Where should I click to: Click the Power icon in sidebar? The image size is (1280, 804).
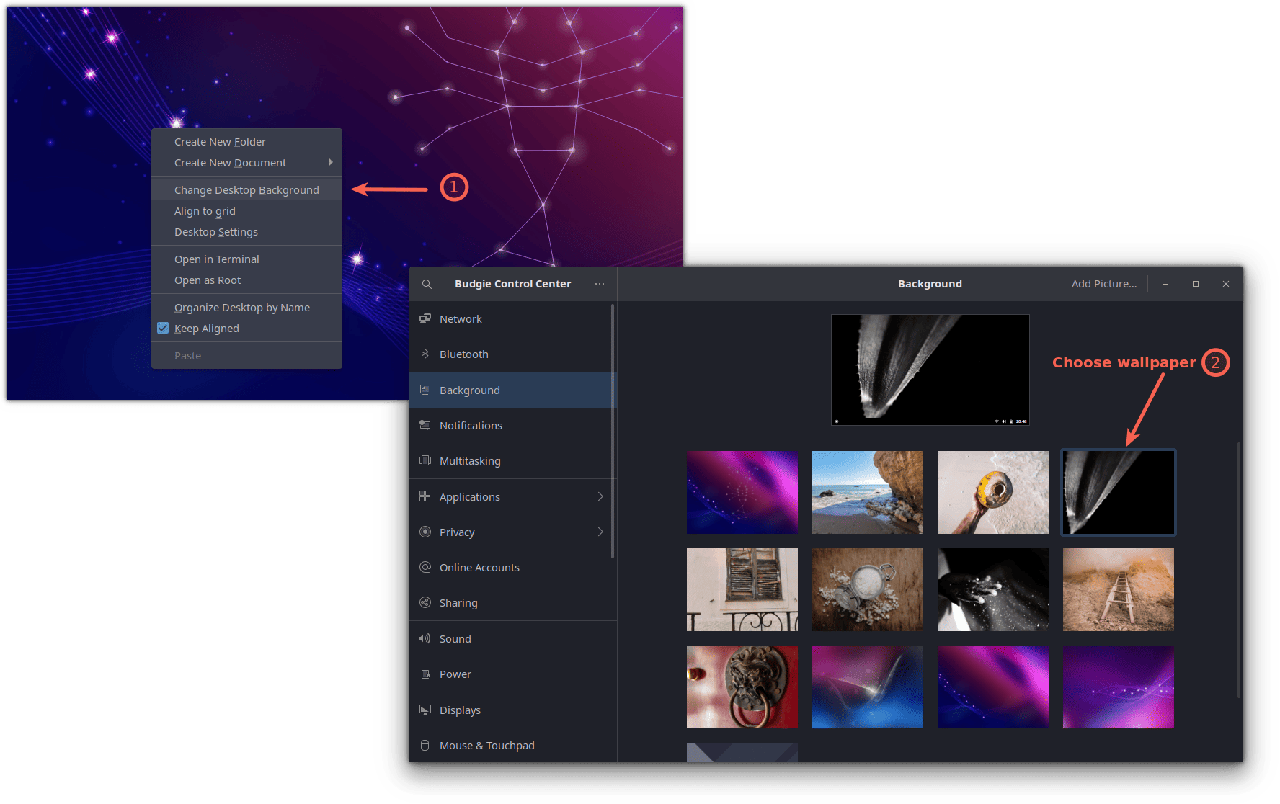425,674
